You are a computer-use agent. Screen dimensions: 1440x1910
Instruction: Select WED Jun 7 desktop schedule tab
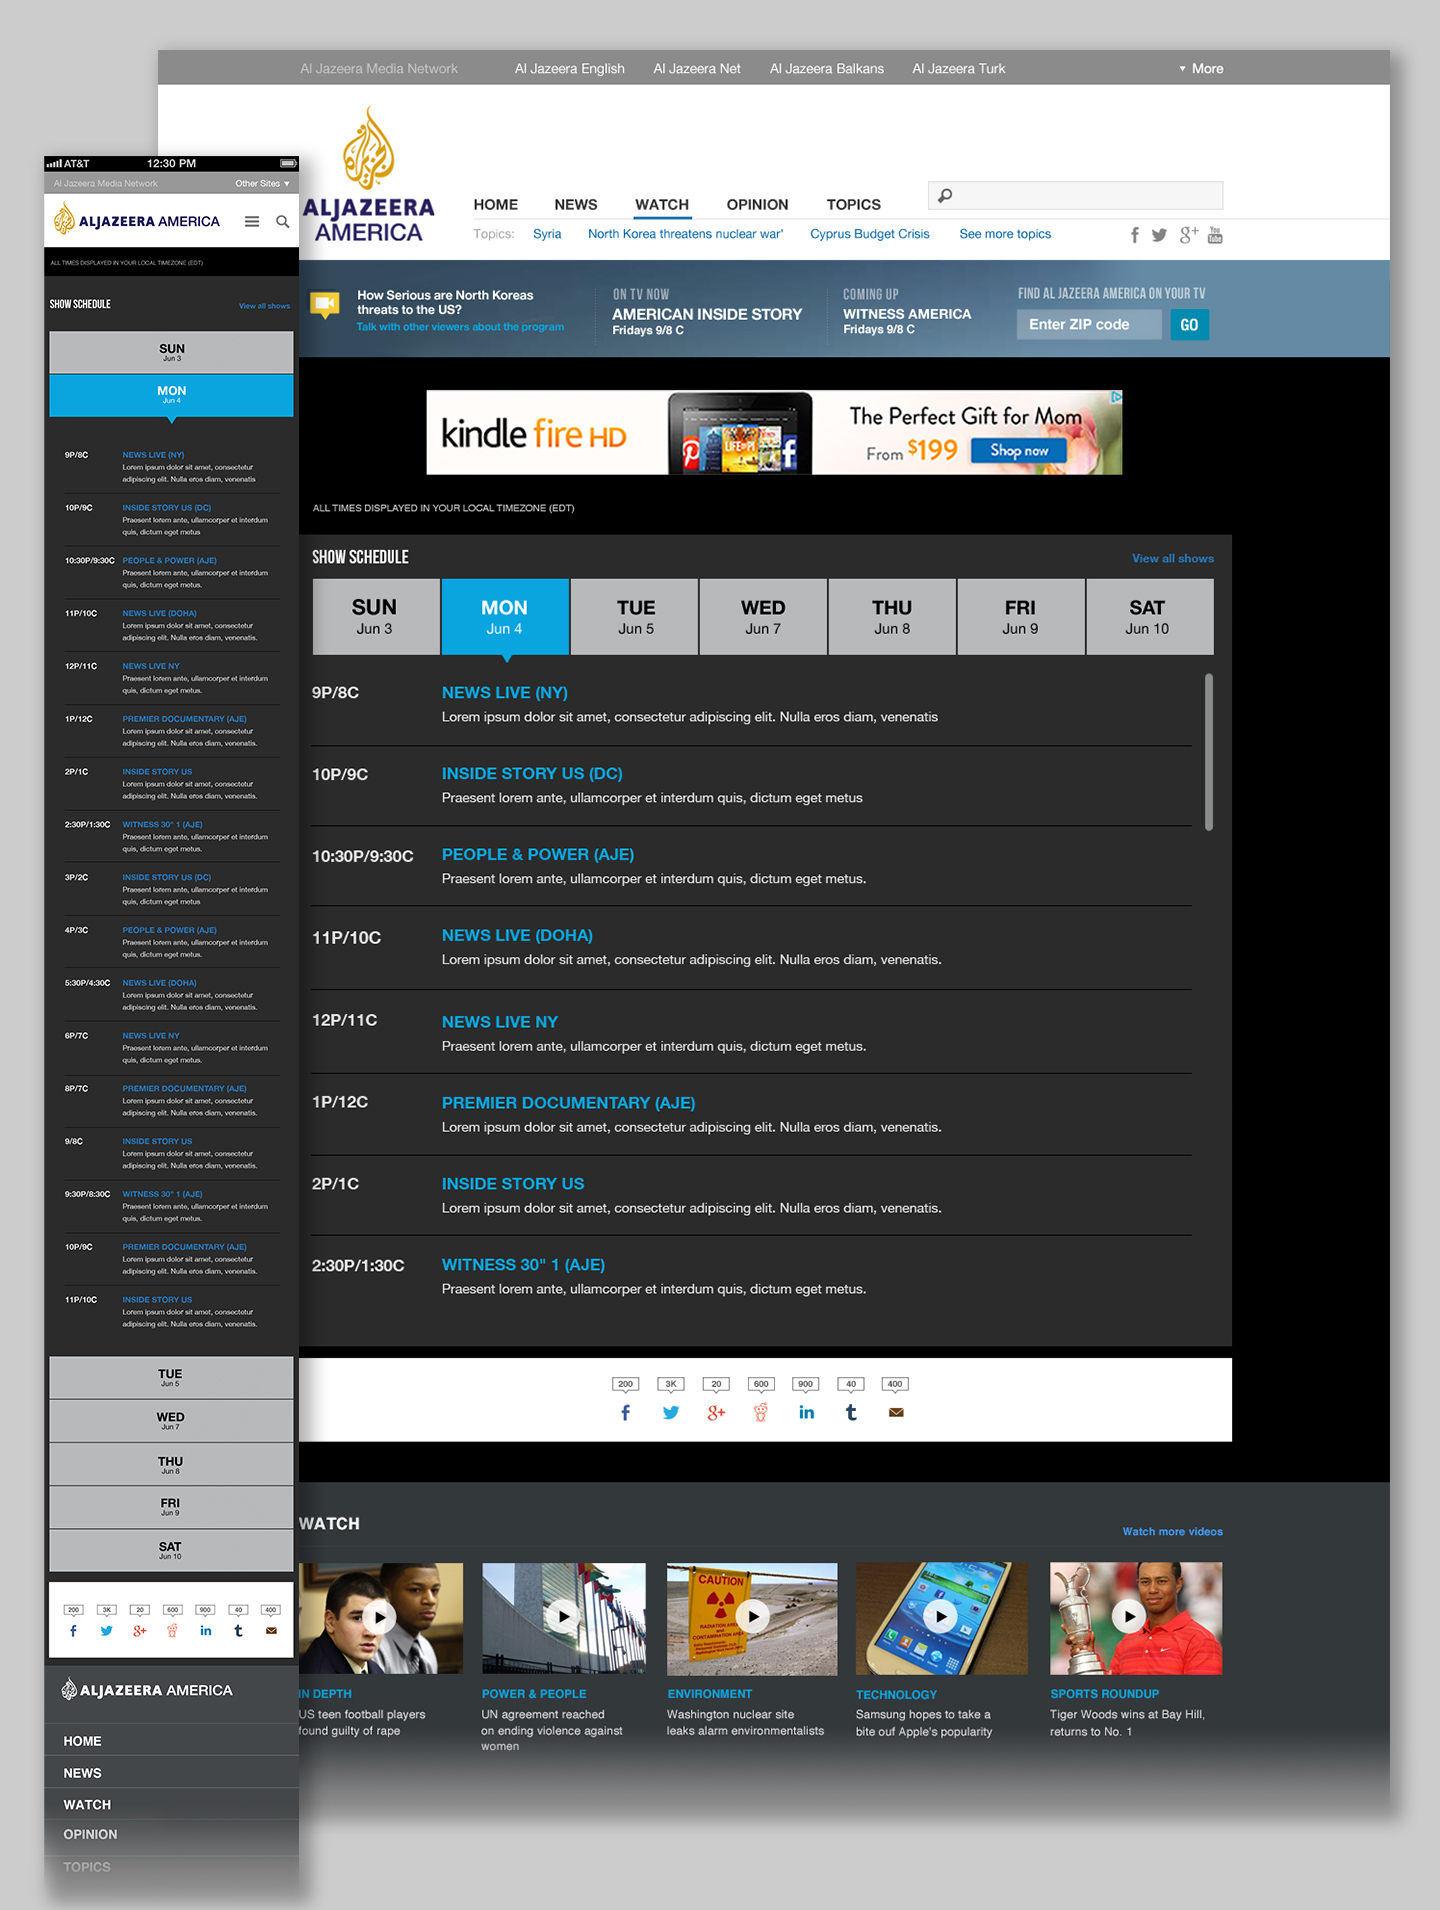tap(763, 617)
